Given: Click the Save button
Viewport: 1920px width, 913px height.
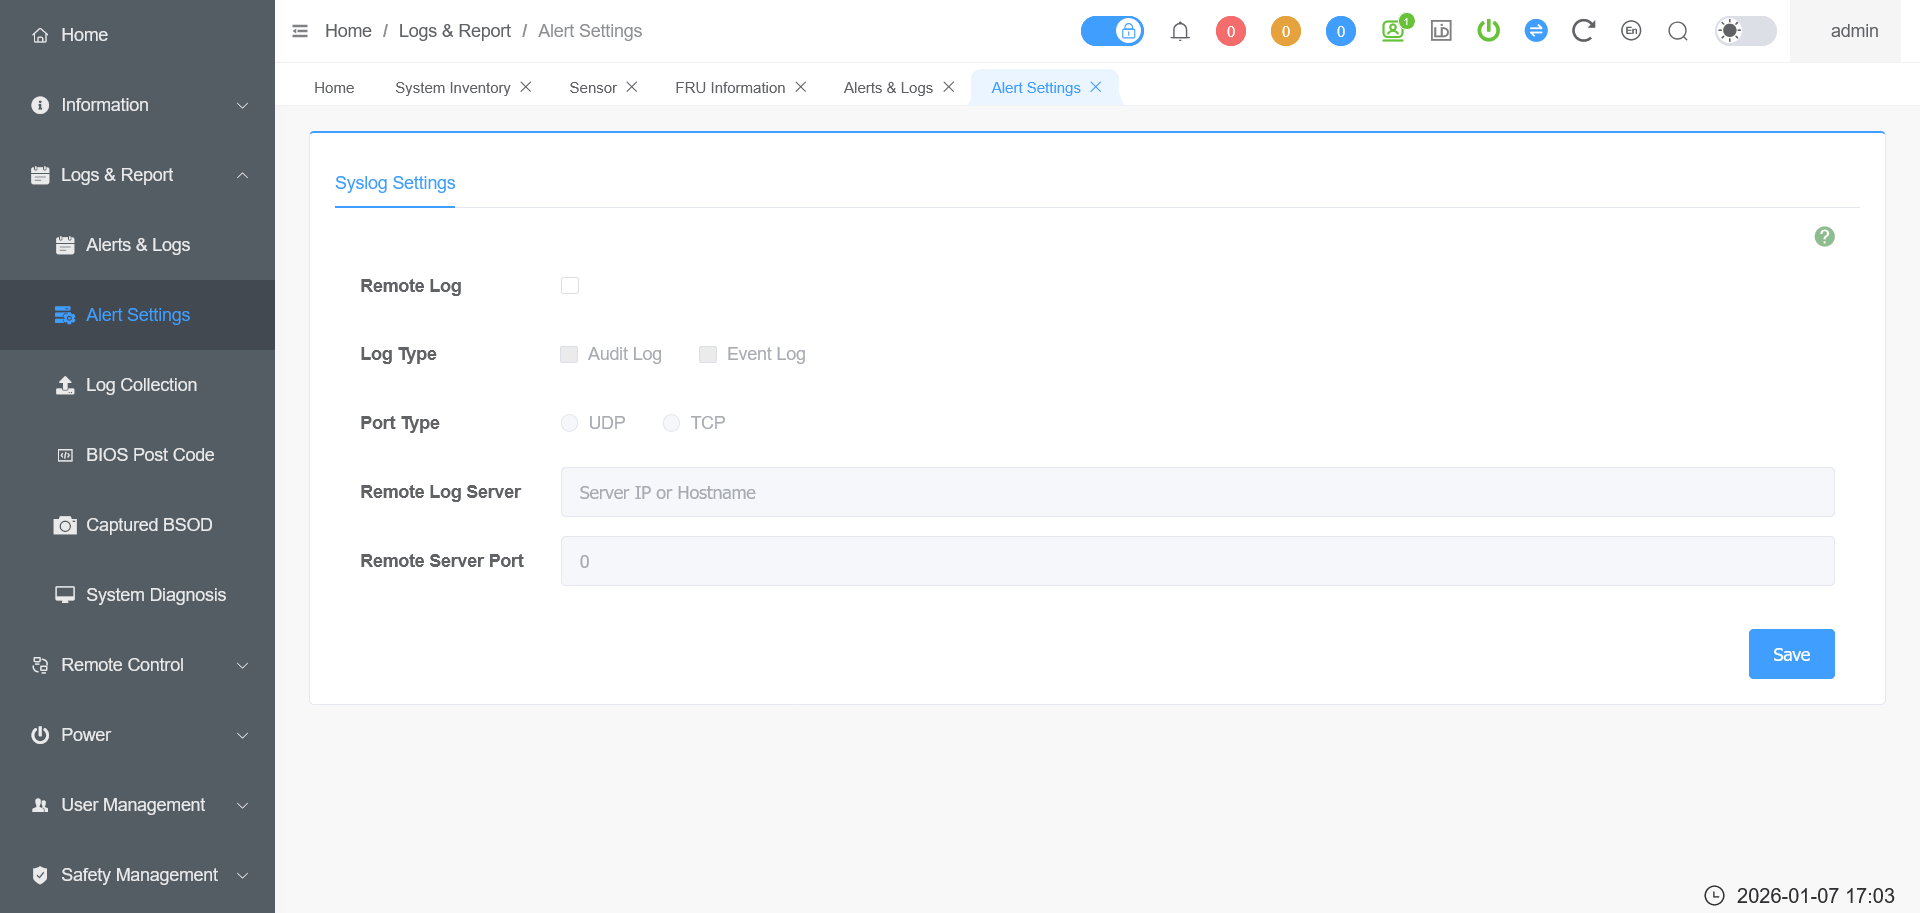Looking at the screenshot, I should 1791,654.
